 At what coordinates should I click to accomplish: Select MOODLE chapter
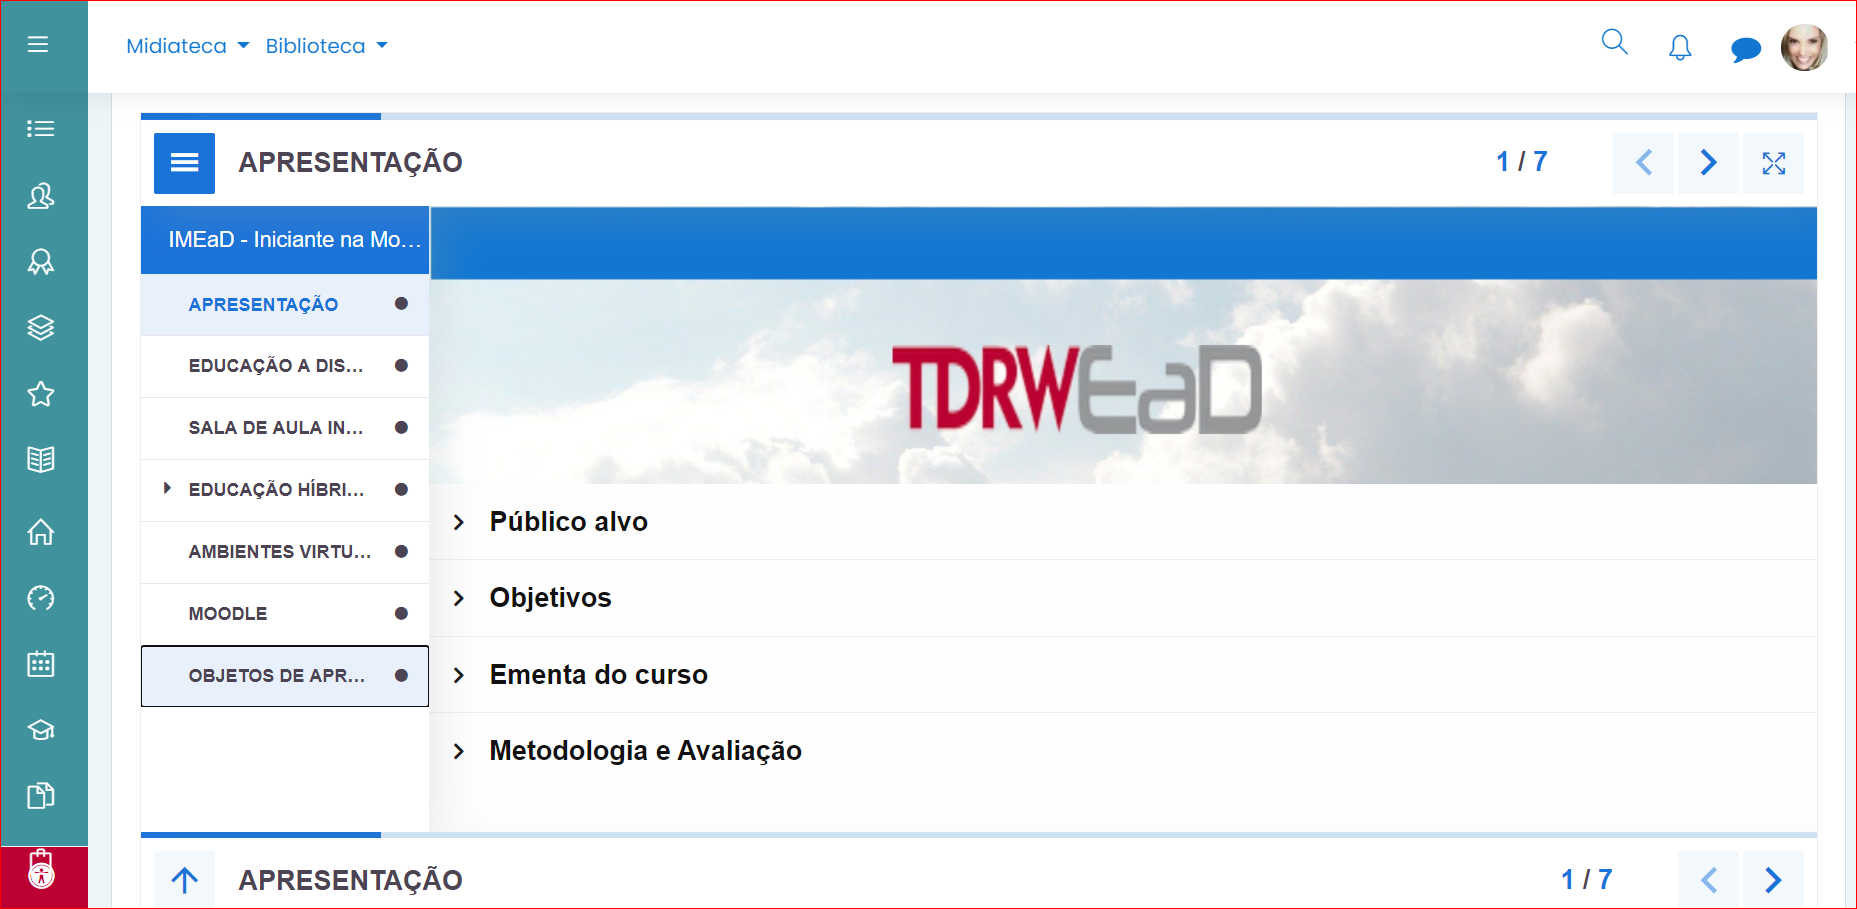coord(285,614)
